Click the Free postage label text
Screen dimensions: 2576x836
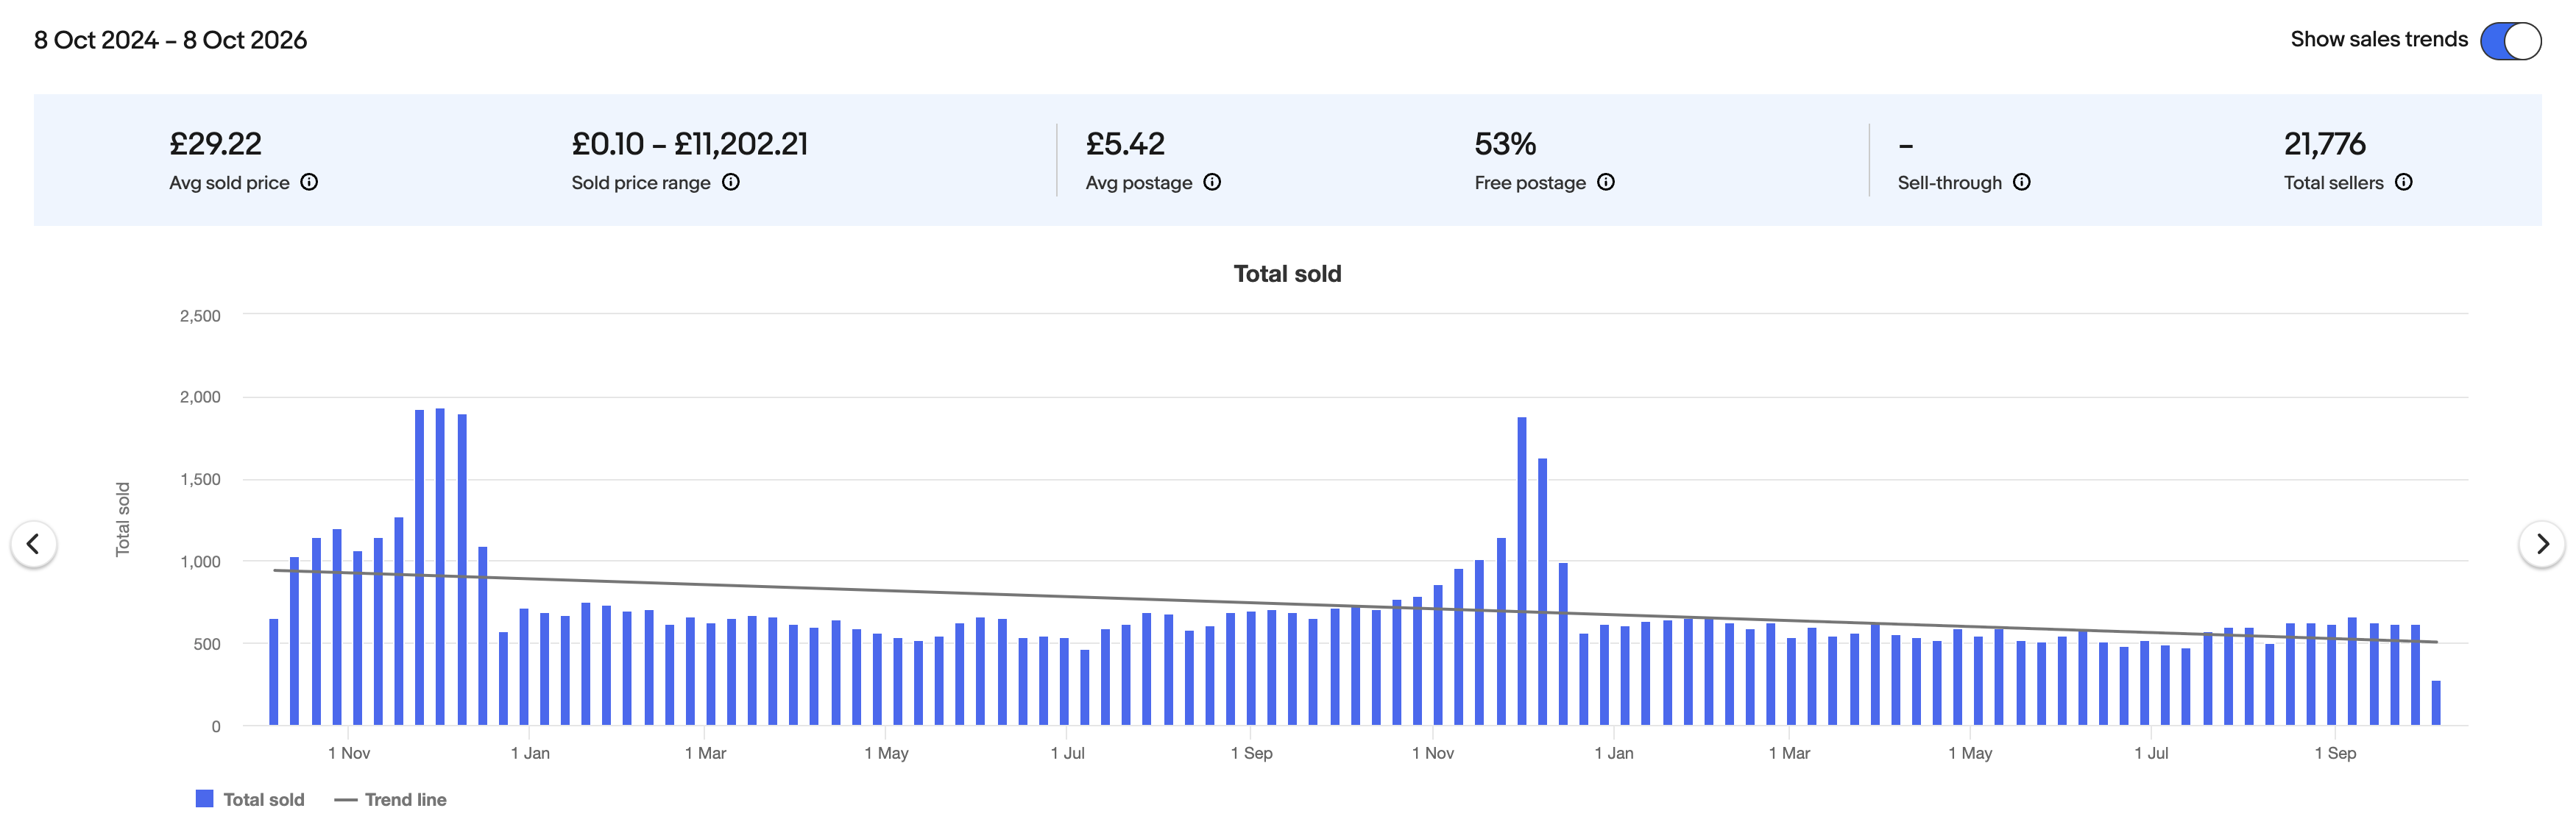tap(1530, 183)
